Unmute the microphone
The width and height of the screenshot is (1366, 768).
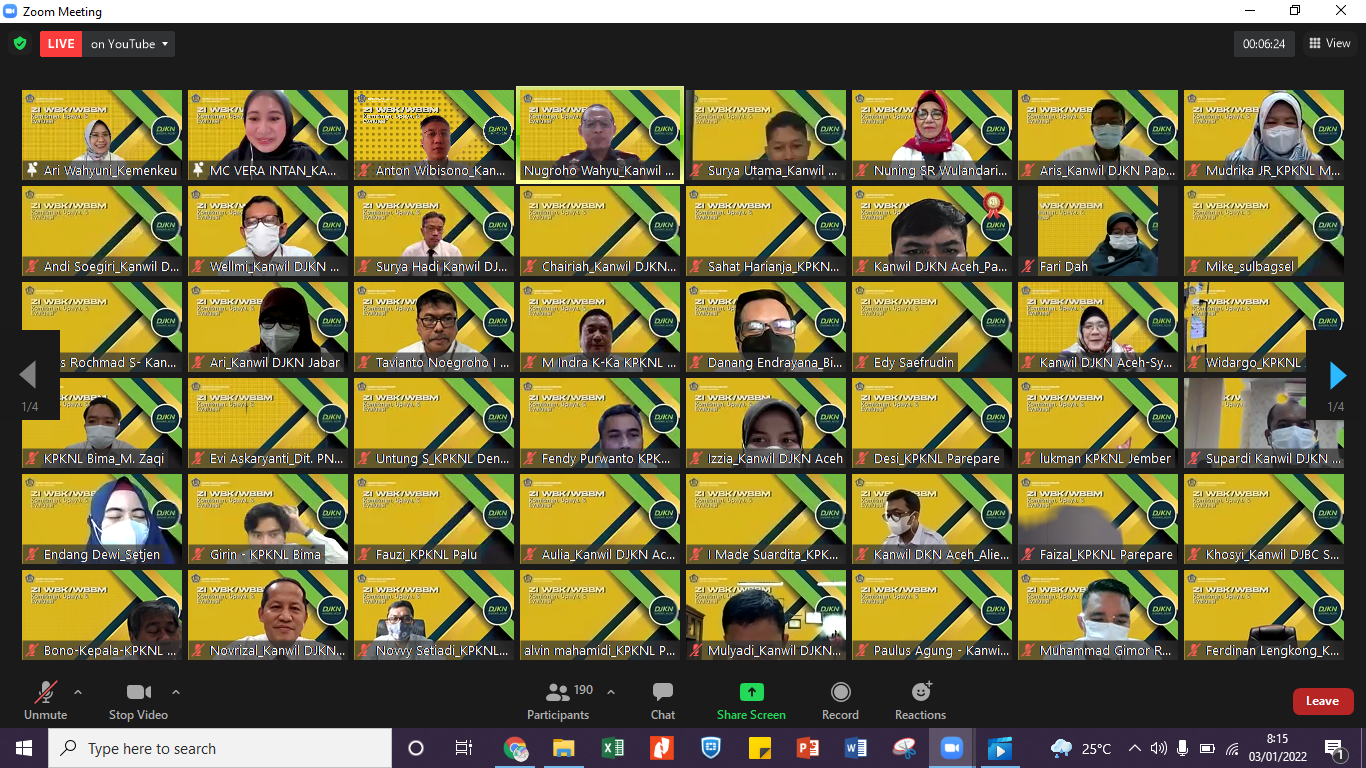point(45,700)
